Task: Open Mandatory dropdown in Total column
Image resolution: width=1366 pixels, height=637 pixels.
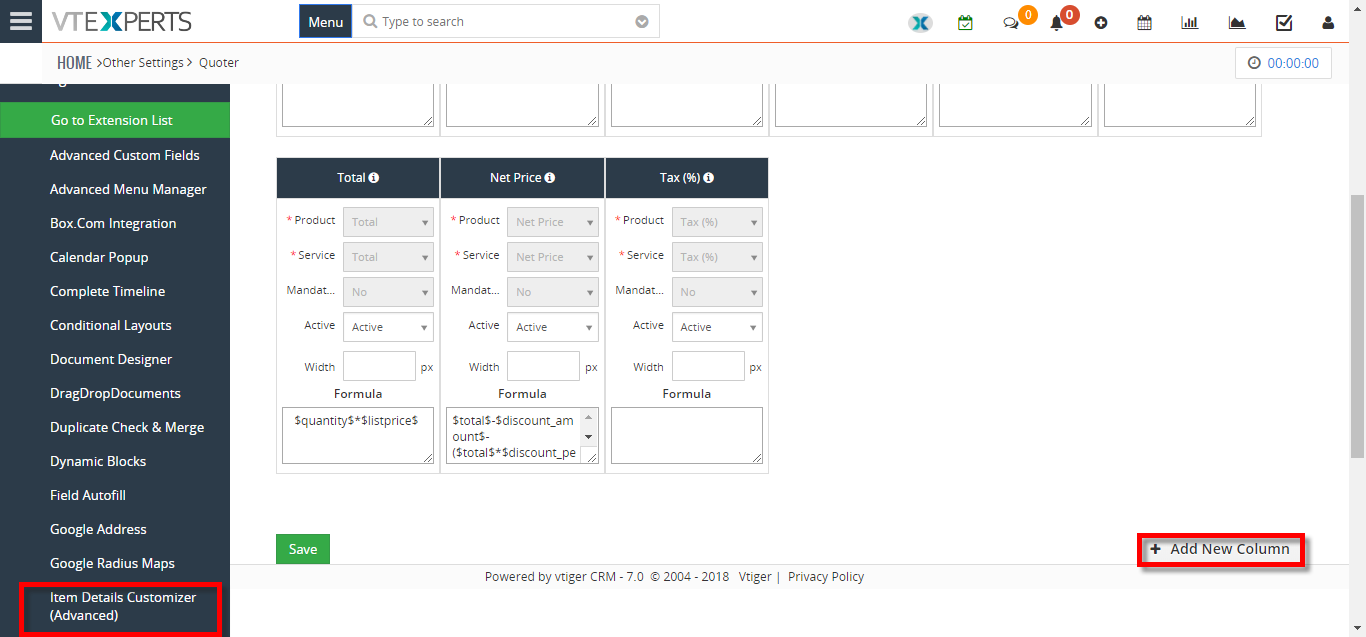Action: [388, 292]
